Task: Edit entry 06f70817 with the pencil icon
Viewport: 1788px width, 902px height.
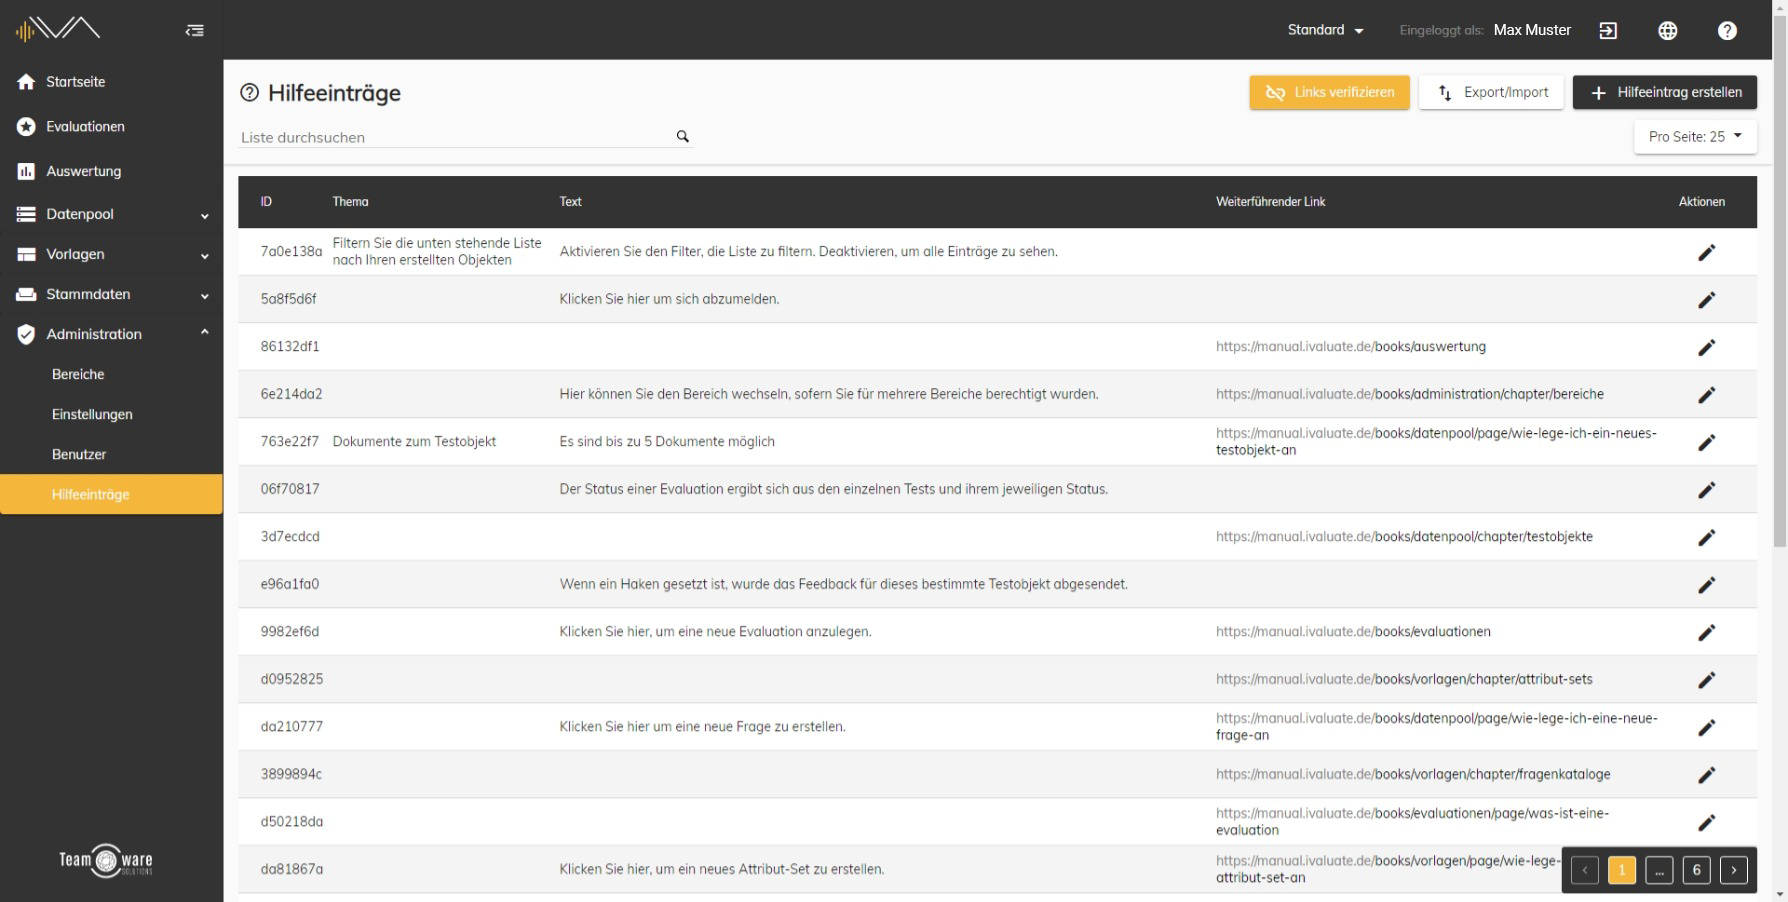Action: [1707, 489]
